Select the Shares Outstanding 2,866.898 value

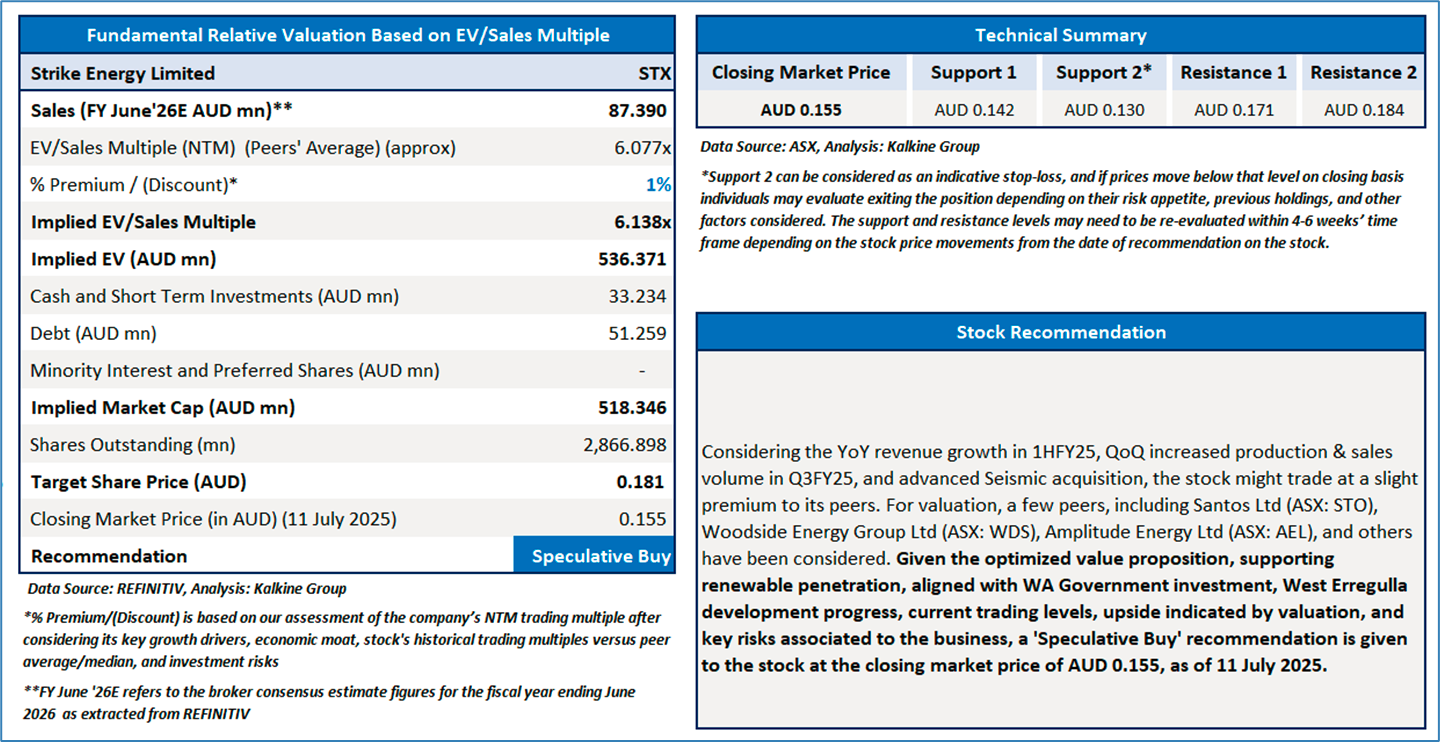point(625,445)
